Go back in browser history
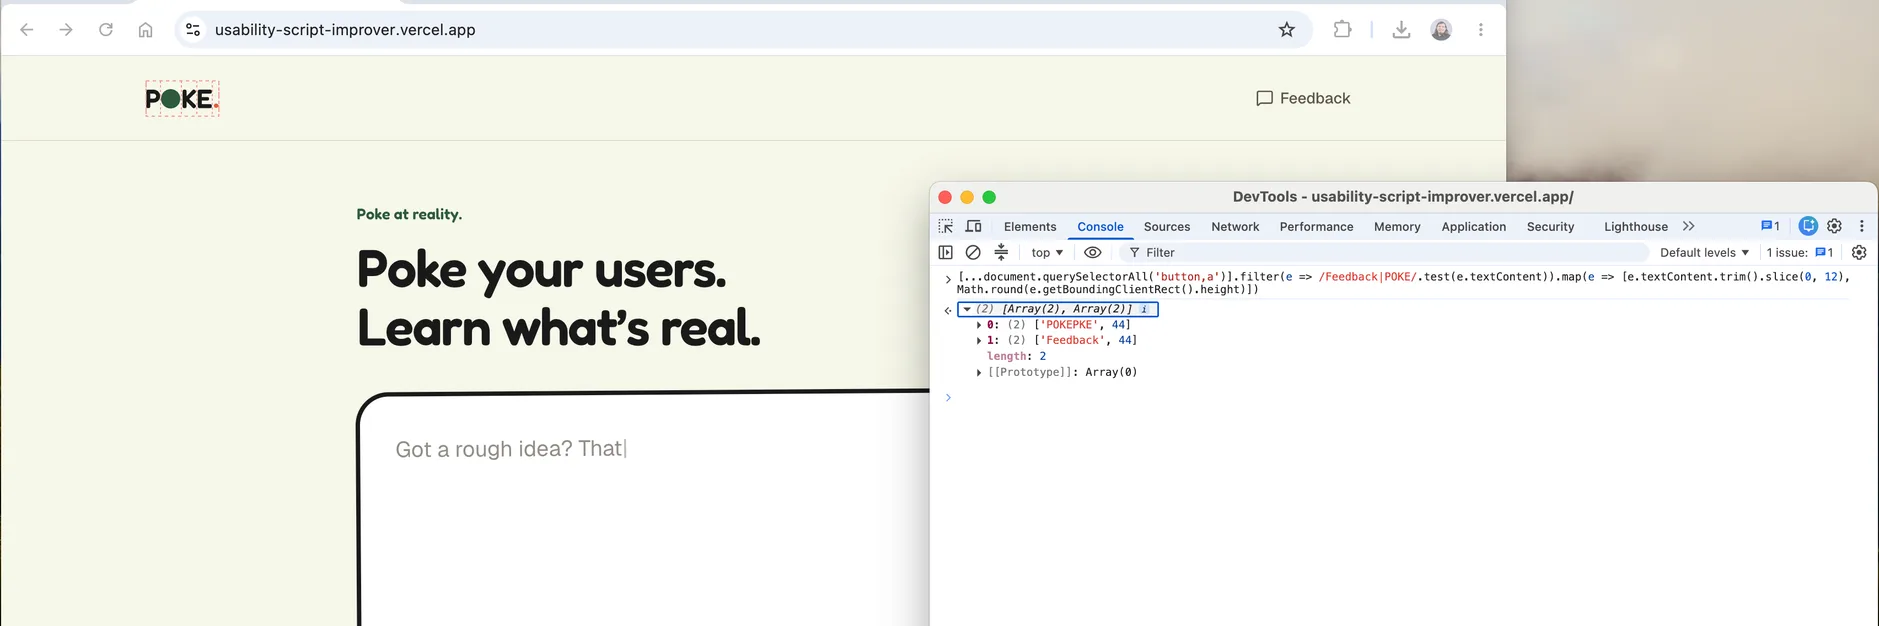Image resolution: width=1879 pixels, height=626 pixels. [27, 30]
